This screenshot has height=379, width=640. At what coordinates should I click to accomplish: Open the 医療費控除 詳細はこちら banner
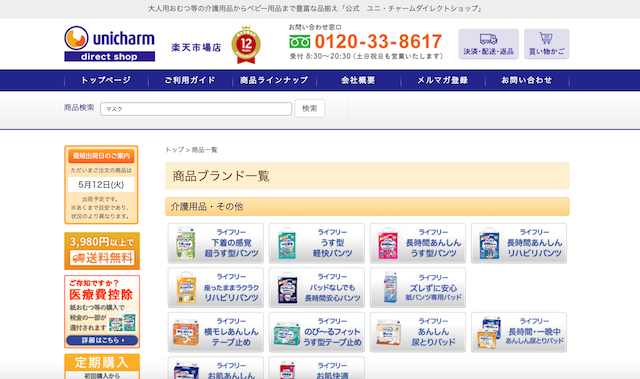(x=102, y=312)
